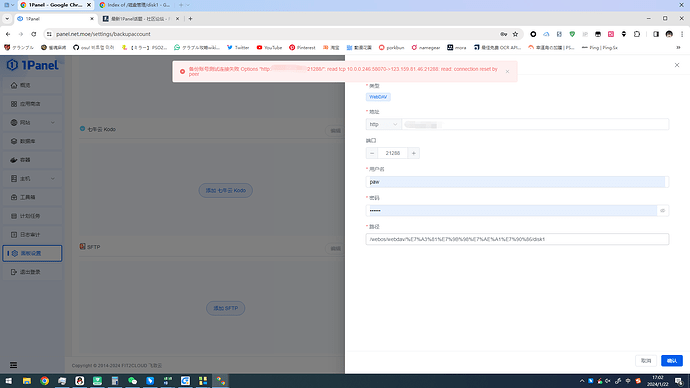690x388 pixels.
Task: Click the WebDAV path input field
Action: pos(517,239)
